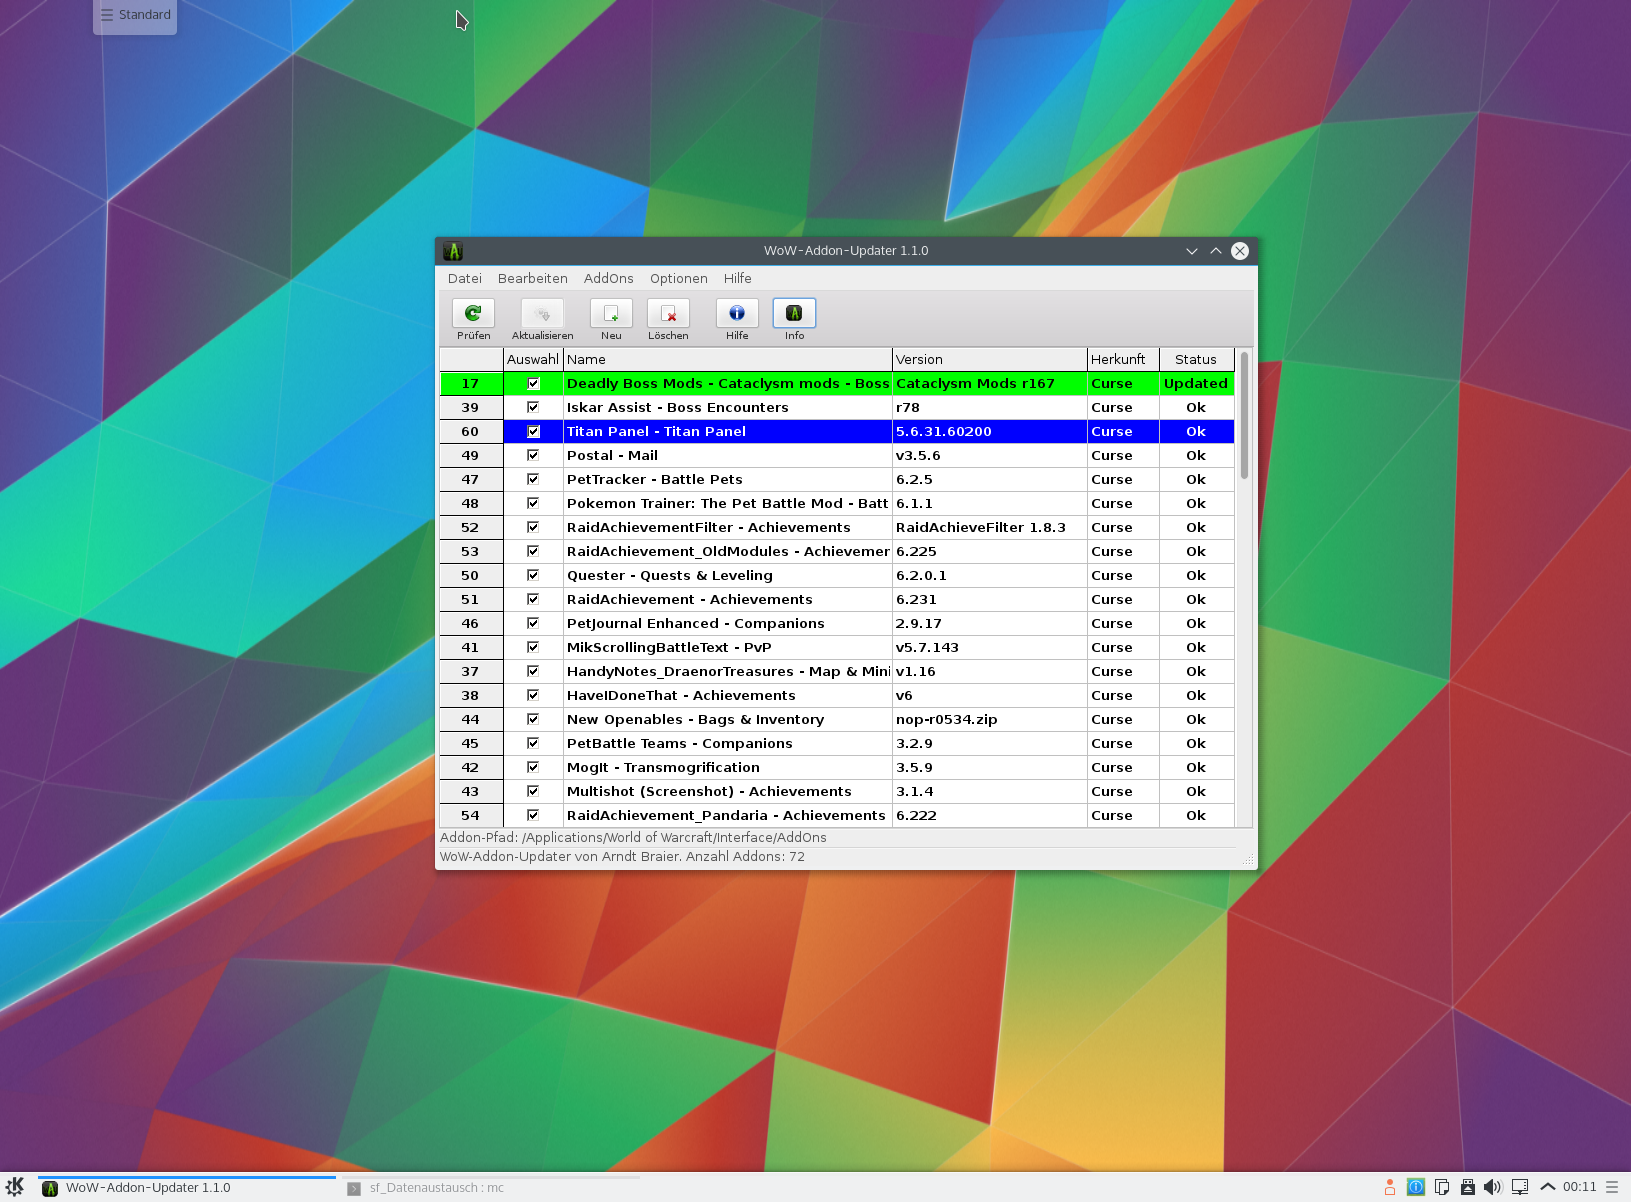Expand hidden system tray icons arrow

click(x=1548, y=1187)
